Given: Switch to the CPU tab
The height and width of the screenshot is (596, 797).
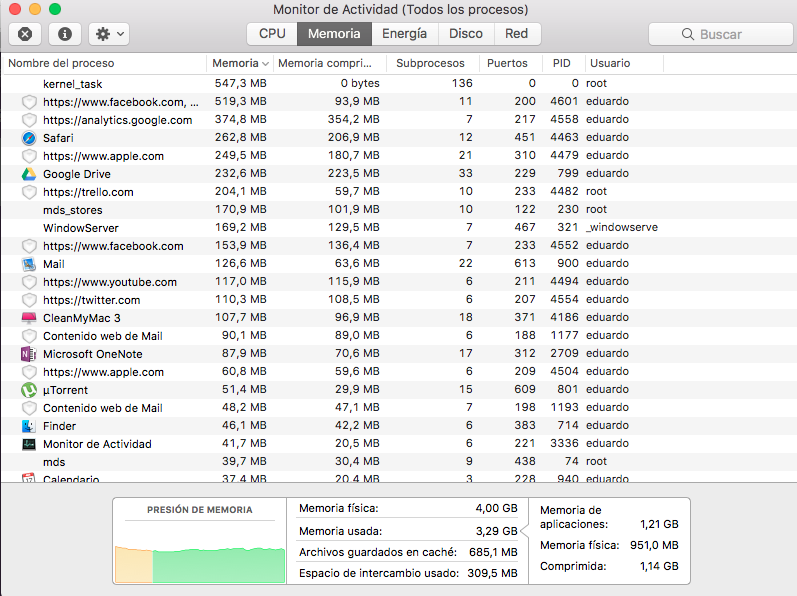Looking at the screenshot, I should [272, 34].
